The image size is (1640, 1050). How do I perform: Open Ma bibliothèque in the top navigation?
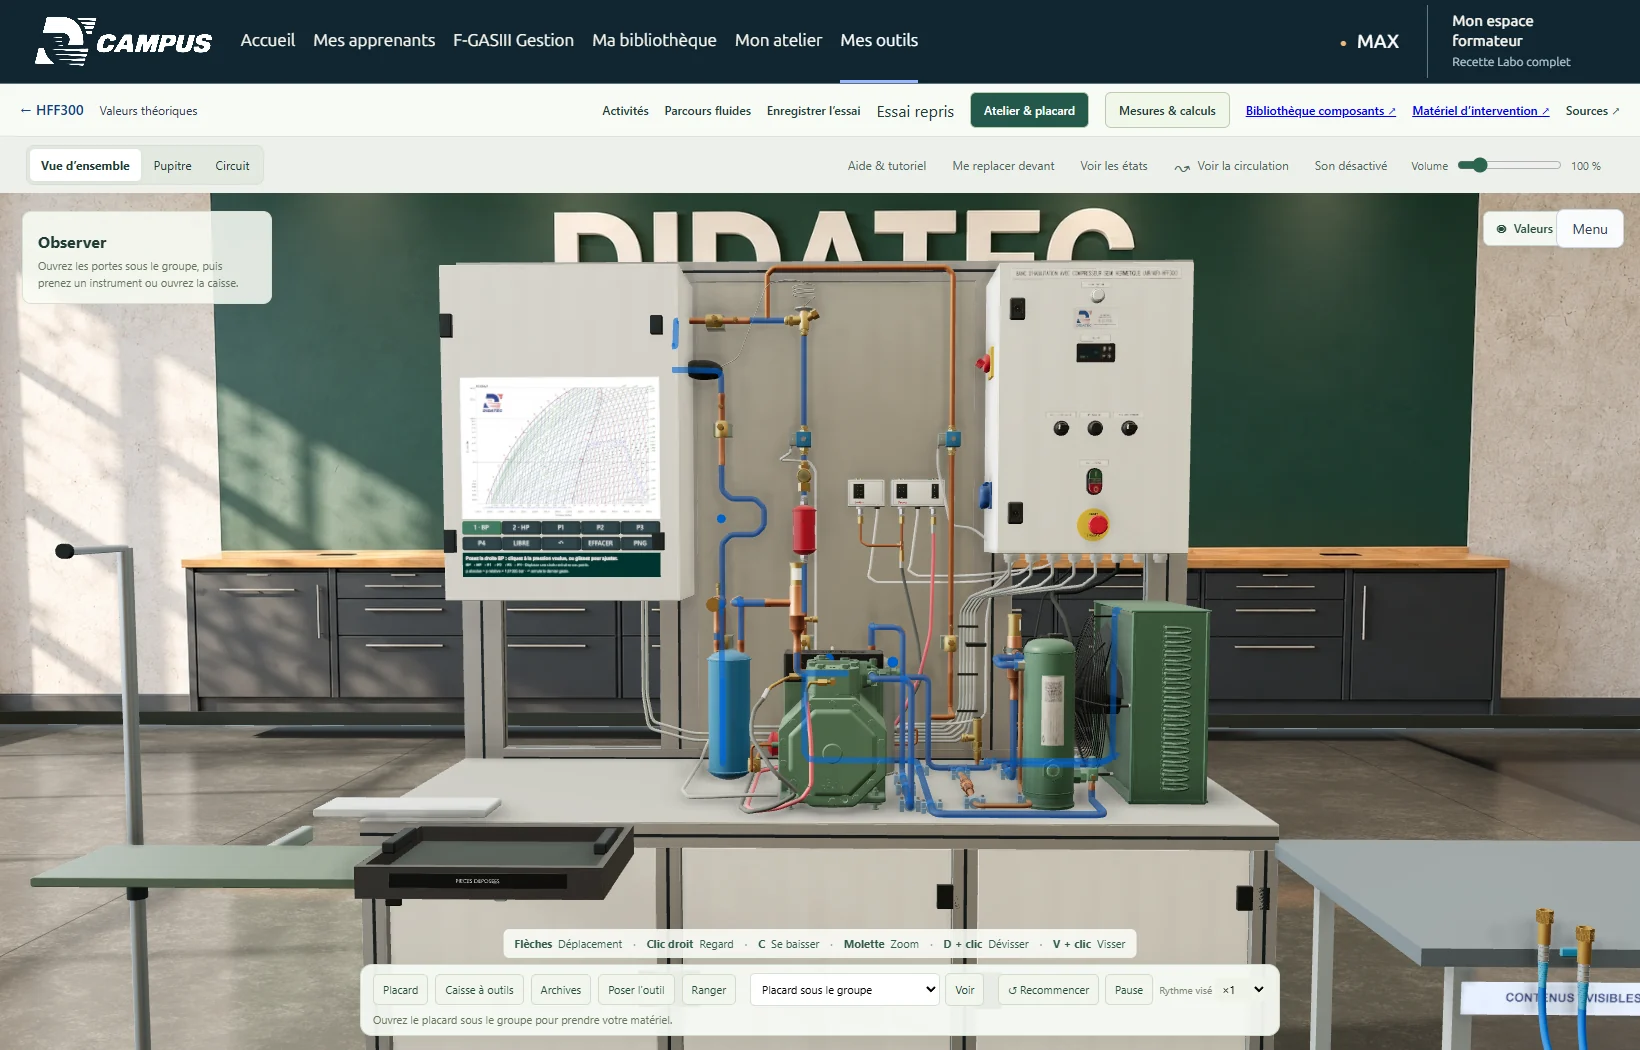654,40
